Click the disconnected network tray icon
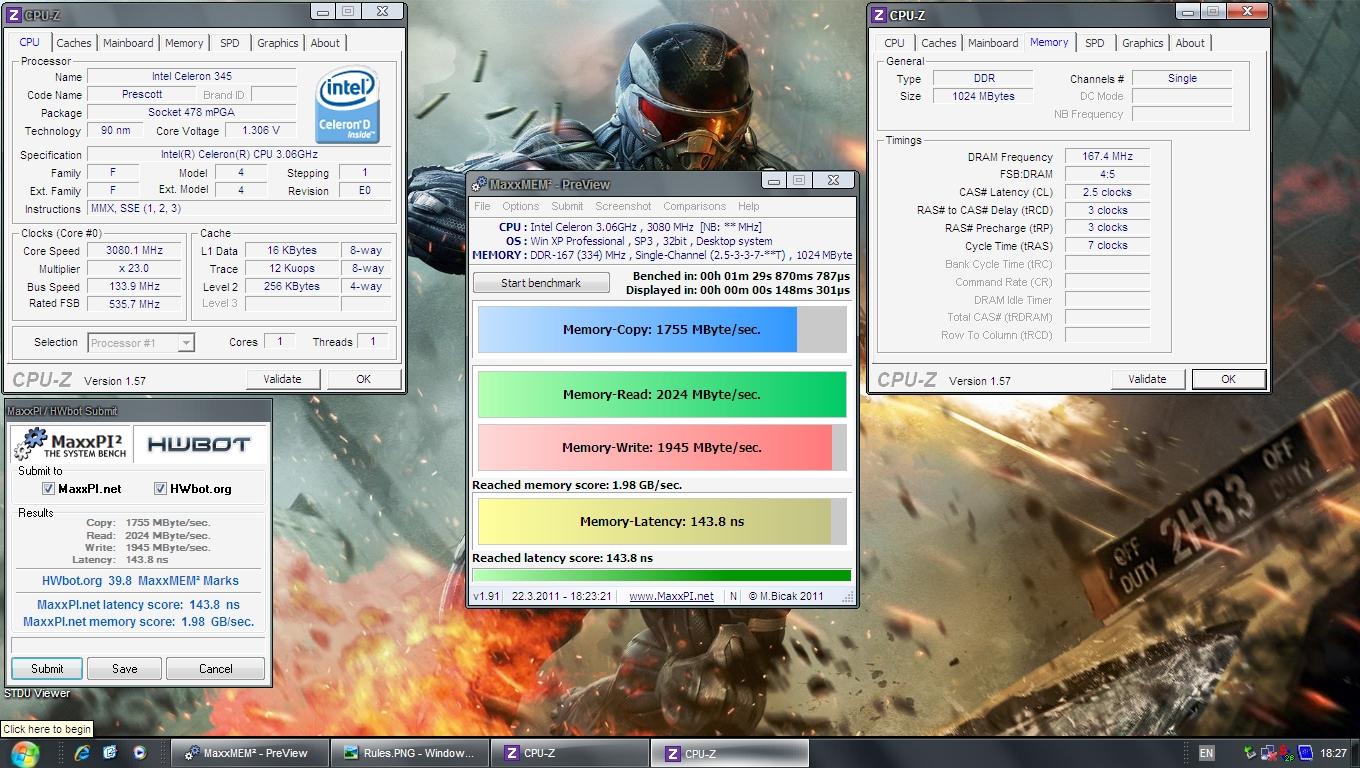The image size is (1360, 768). 1269,753
